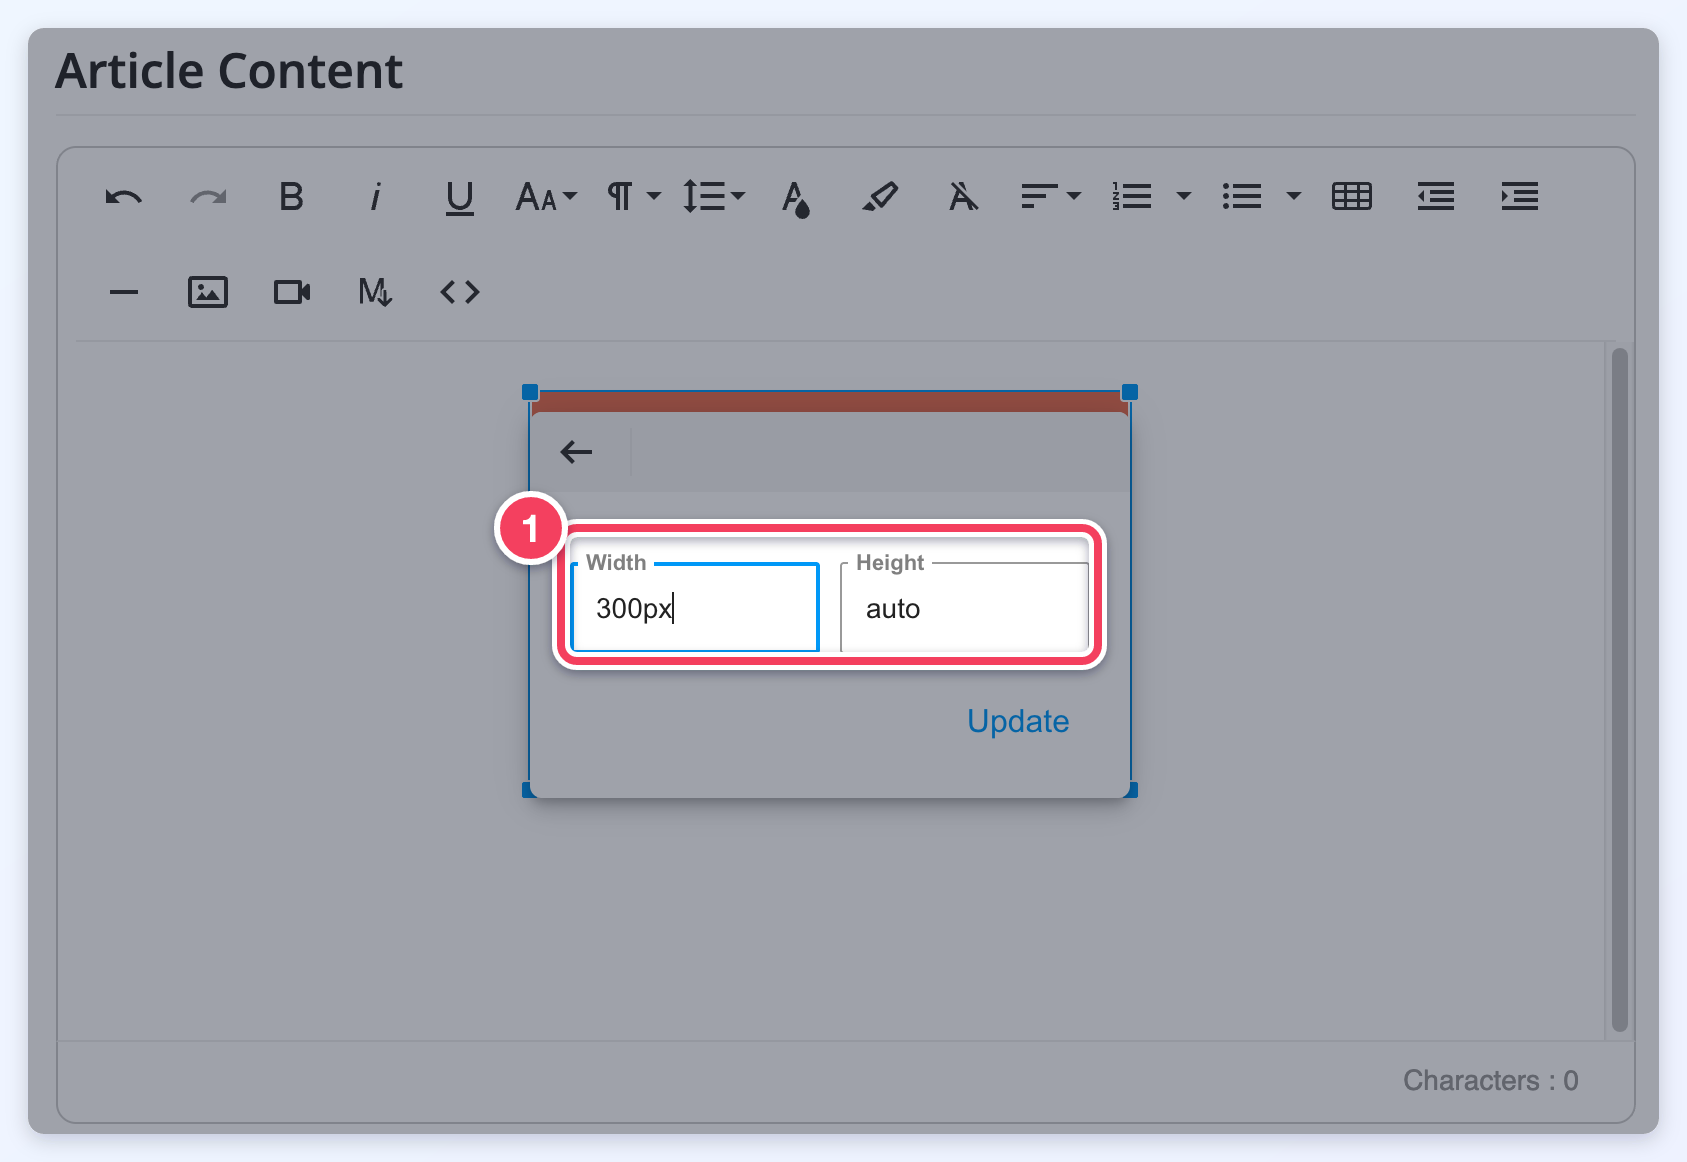Switch to code view

[x=460, y=292]
